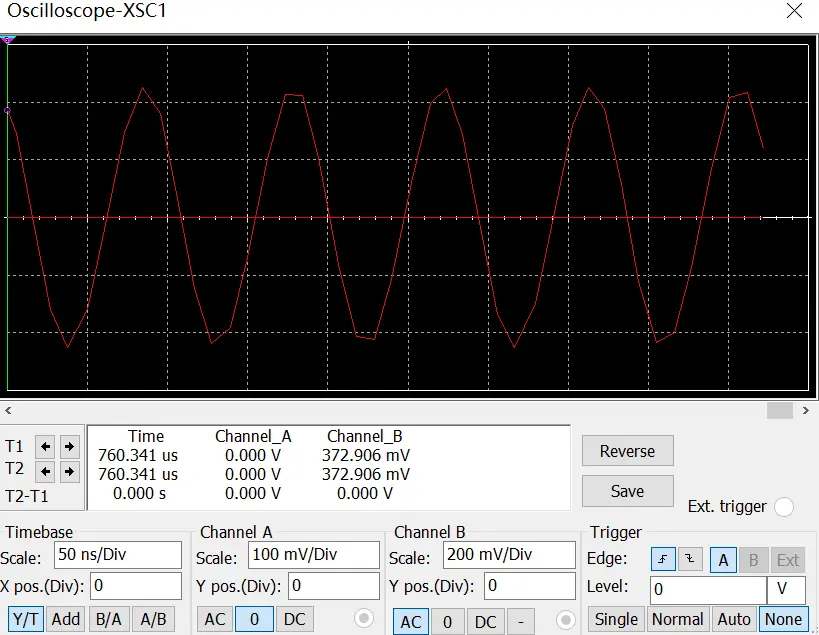Edit Channel B Y pos.(Div) field
The width and height of the screenshot is (819, 635).
[x=530, y=586]
